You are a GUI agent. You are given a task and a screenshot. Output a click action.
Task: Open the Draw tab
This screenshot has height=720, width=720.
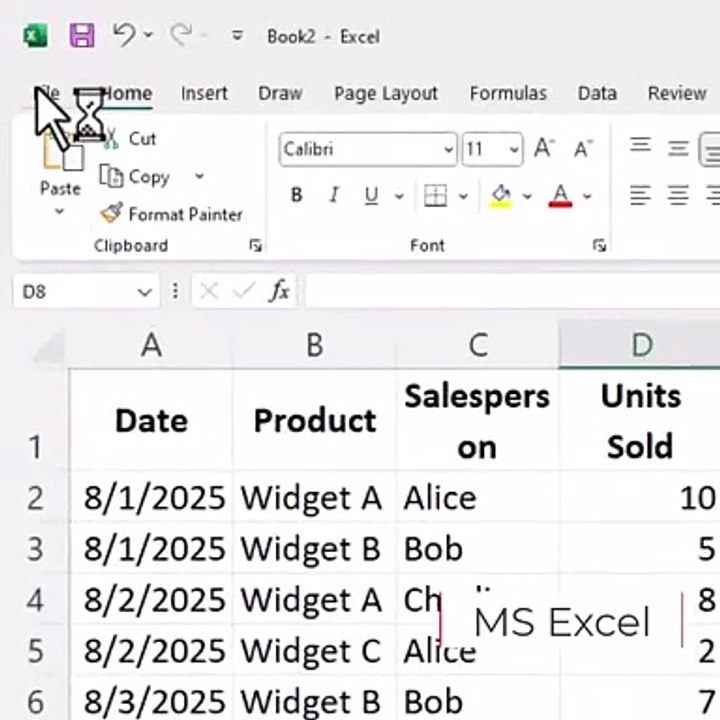[280, 94]
